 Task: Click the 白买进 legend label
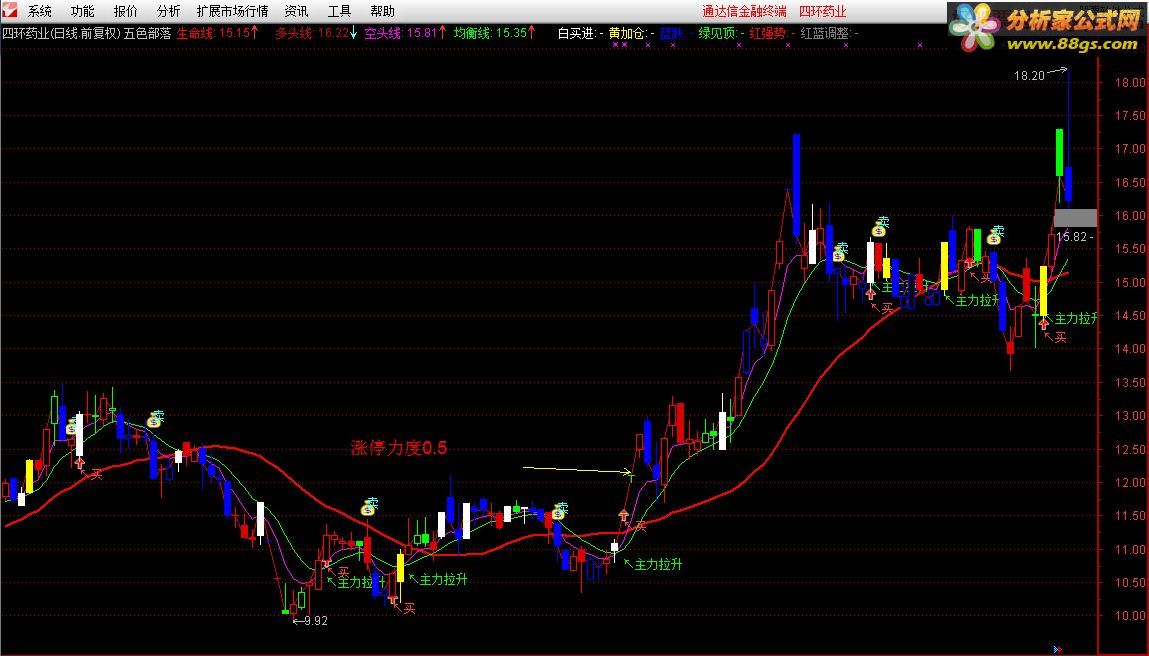click(x=576, y=33)
